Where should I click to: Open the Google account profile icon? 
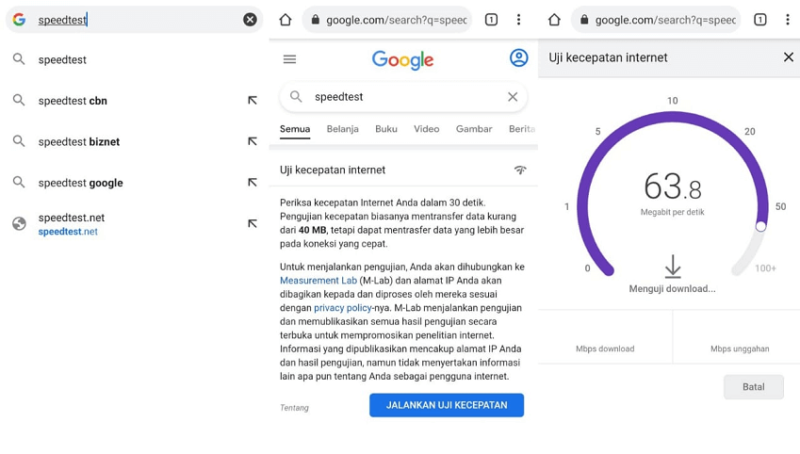(x=519, y=58)
